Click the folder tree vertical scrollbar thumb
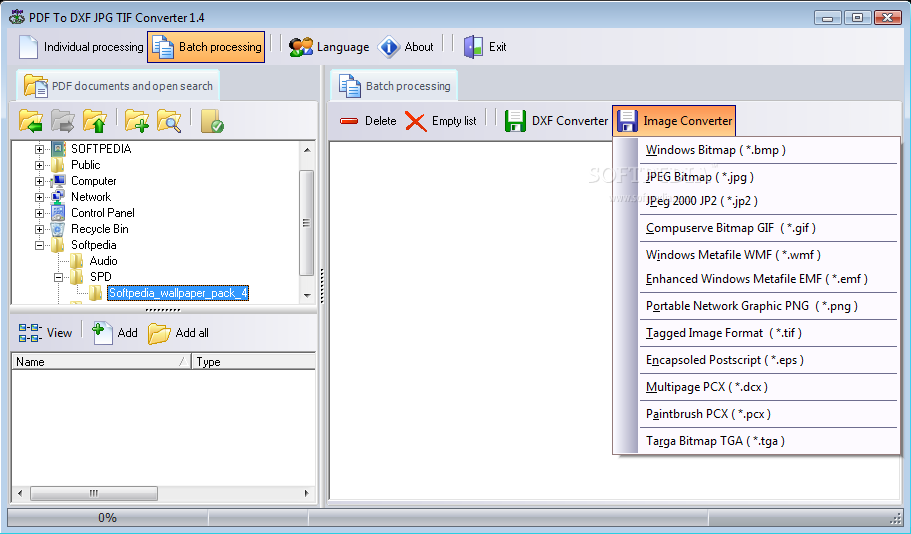Screen dimensions: 911x534 [307, 223]
